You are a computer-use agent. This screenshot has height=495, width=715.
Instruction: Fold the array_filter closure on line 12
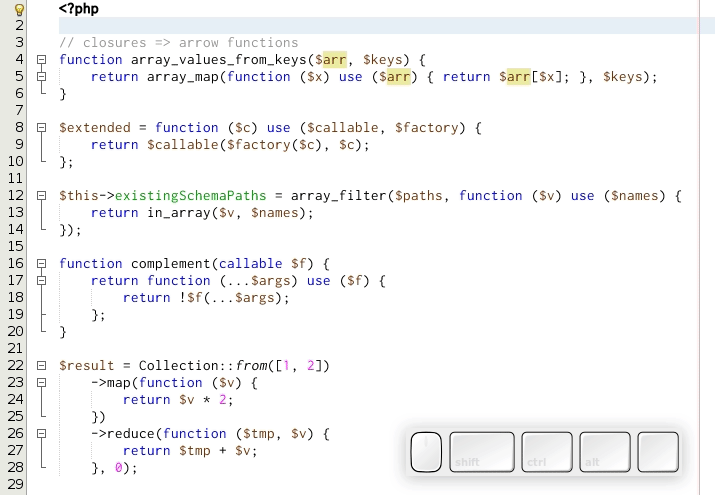(x=41, y=196)
